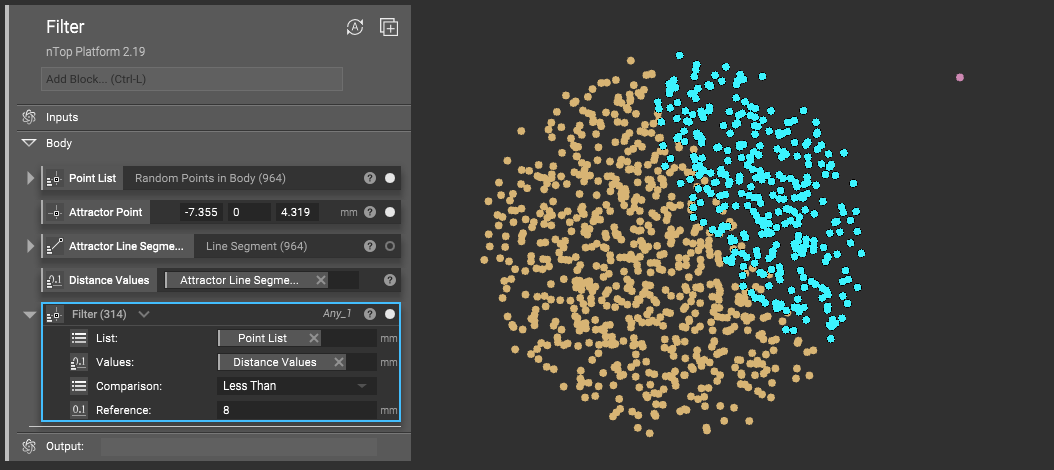This screenshot has height=470, width=1054.
Task: Click the duplicate notebook add icon
Action: [389, 27]
